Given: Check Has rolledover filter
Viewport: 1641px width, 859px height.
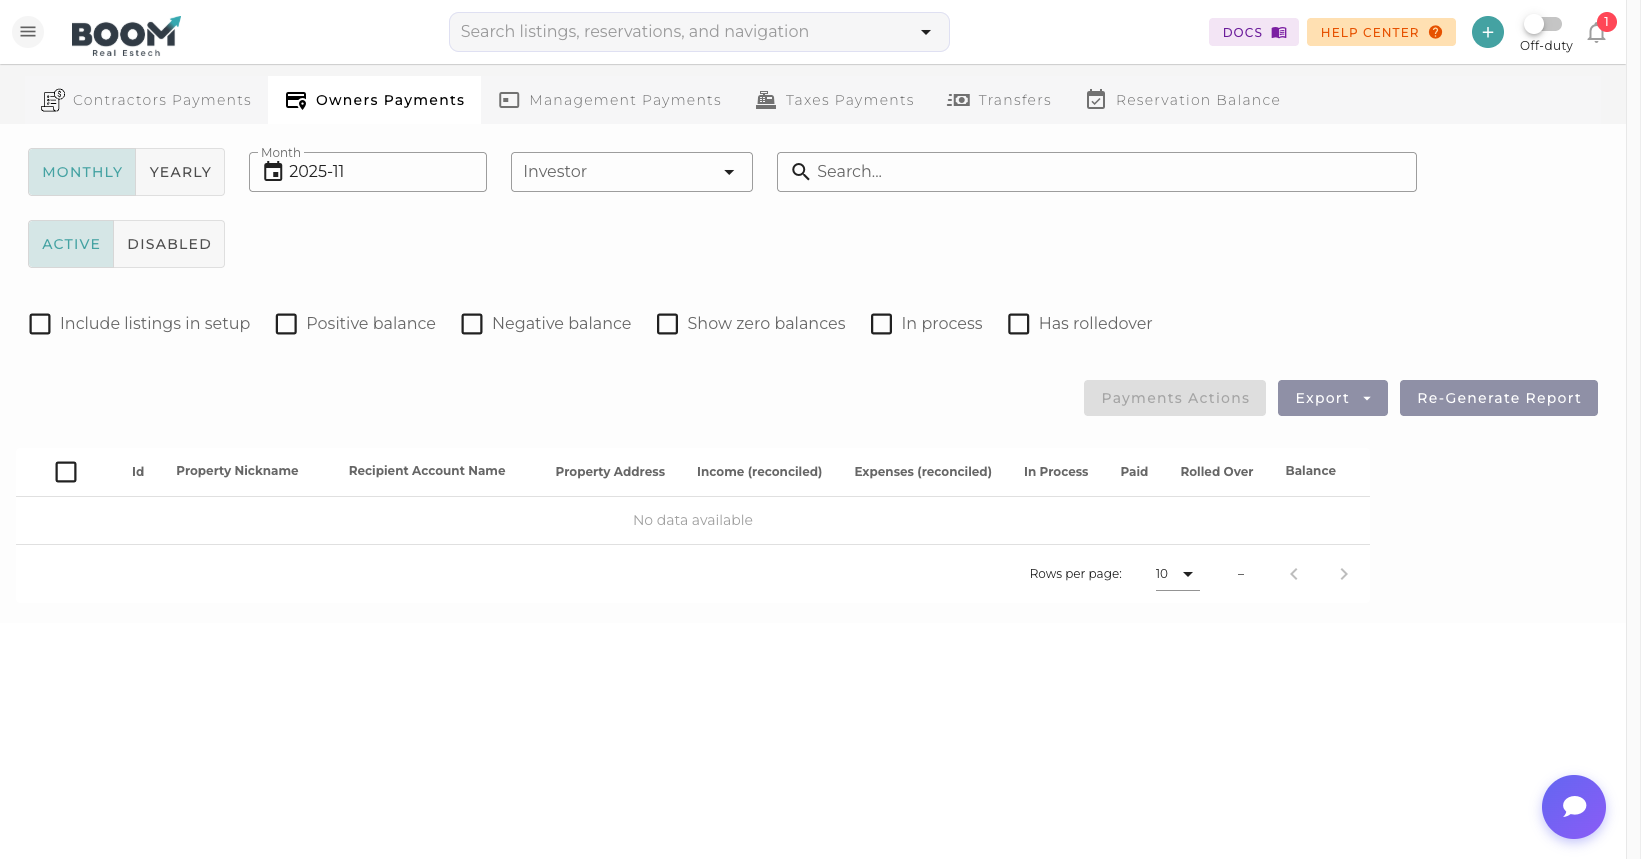Looking at the screenshot, I should pyautogui.click(x=1018, y=324).
